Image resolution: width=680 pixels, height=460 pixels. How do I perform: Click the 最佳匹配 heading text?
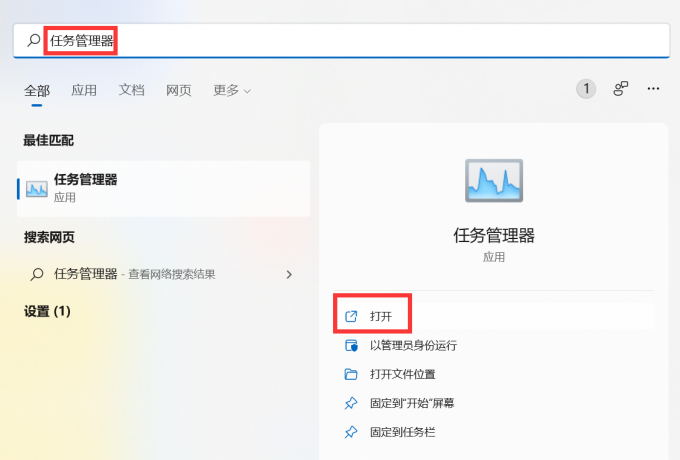[x=49, y=140]
